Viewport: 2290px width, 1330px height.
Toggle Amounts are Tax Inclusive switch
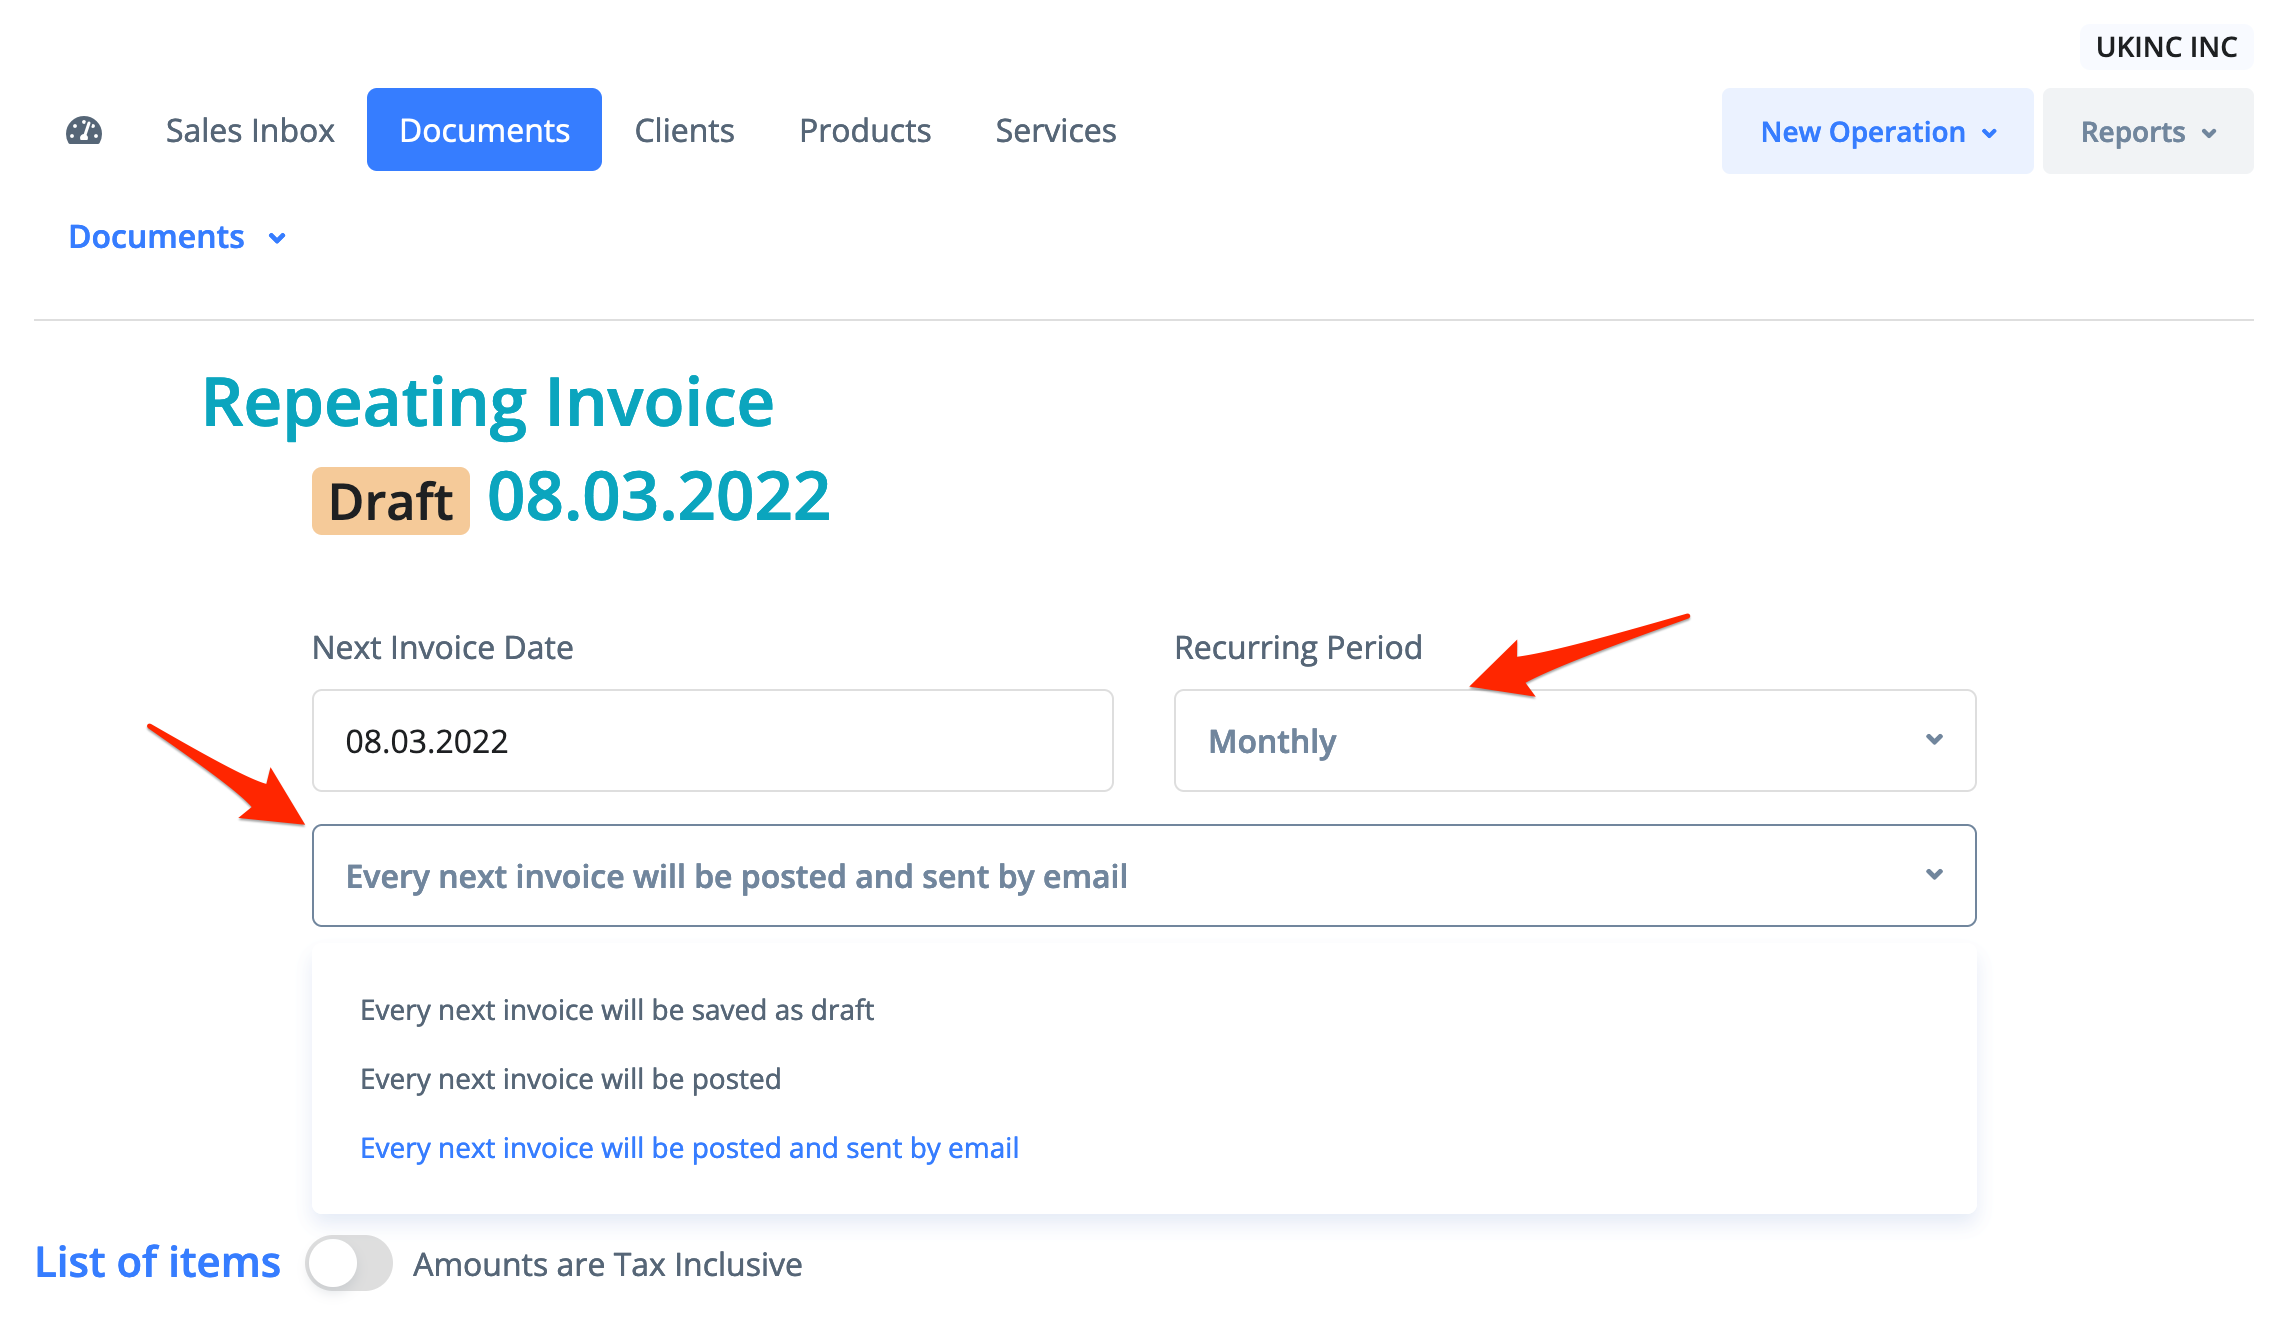[349, 1264]
